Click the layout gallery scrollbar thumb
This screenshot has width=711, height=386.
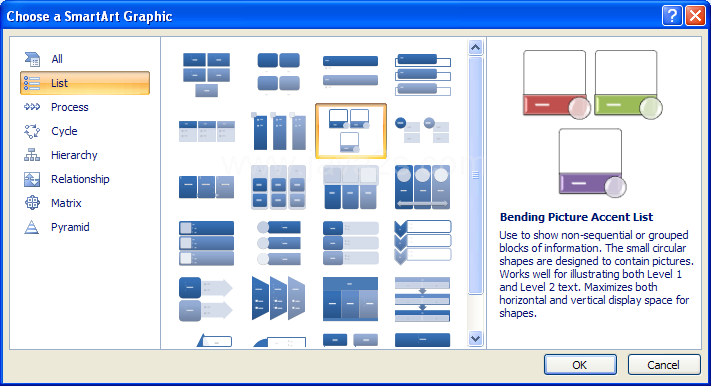[x=475, y=176]
